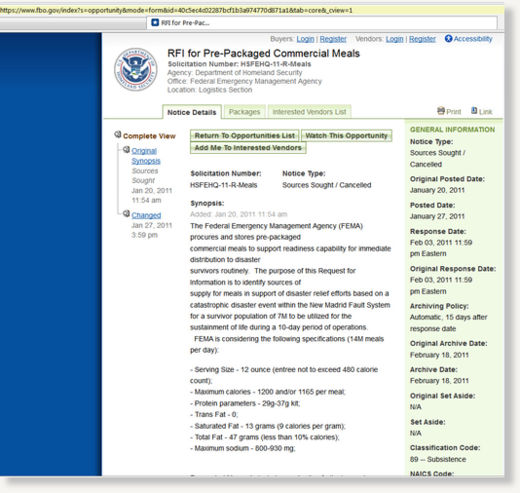Click 'Jan 27, 2011' under Changed

pos(152,225)
